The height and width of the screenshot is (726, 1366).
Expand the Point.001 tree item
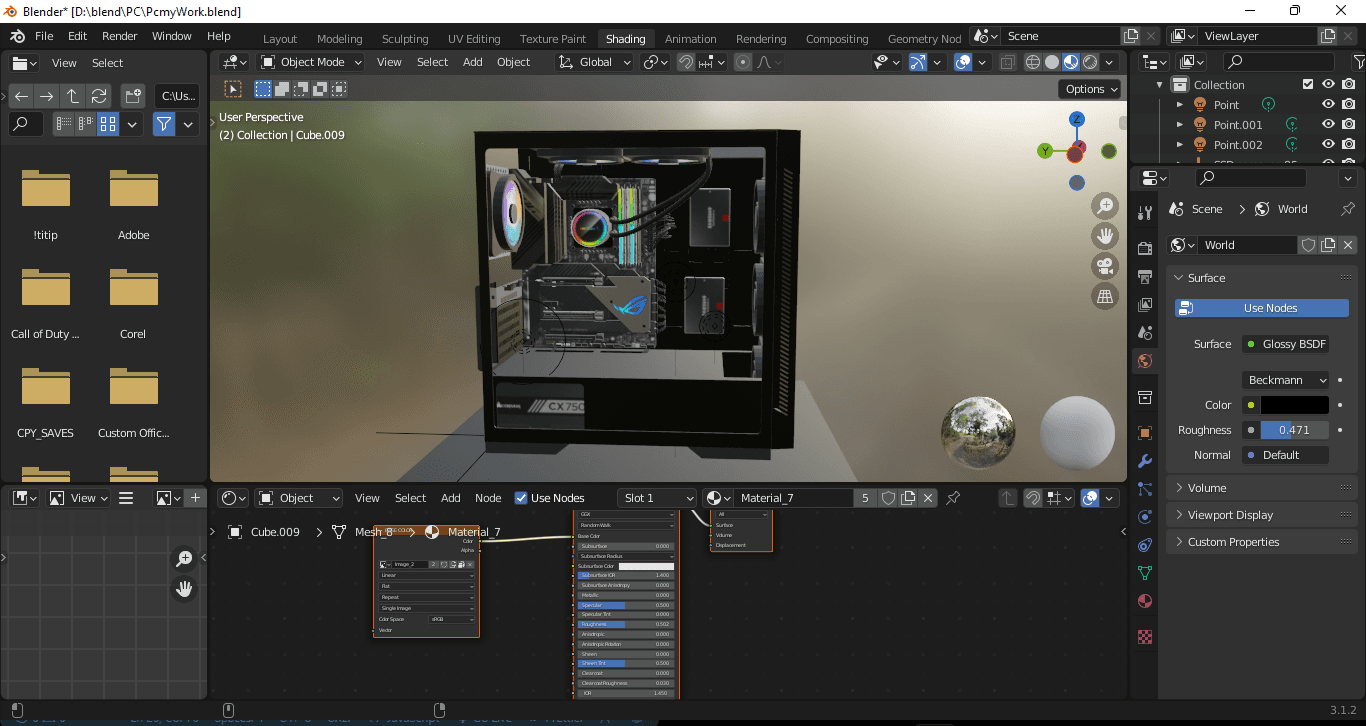click(1180, 125)
